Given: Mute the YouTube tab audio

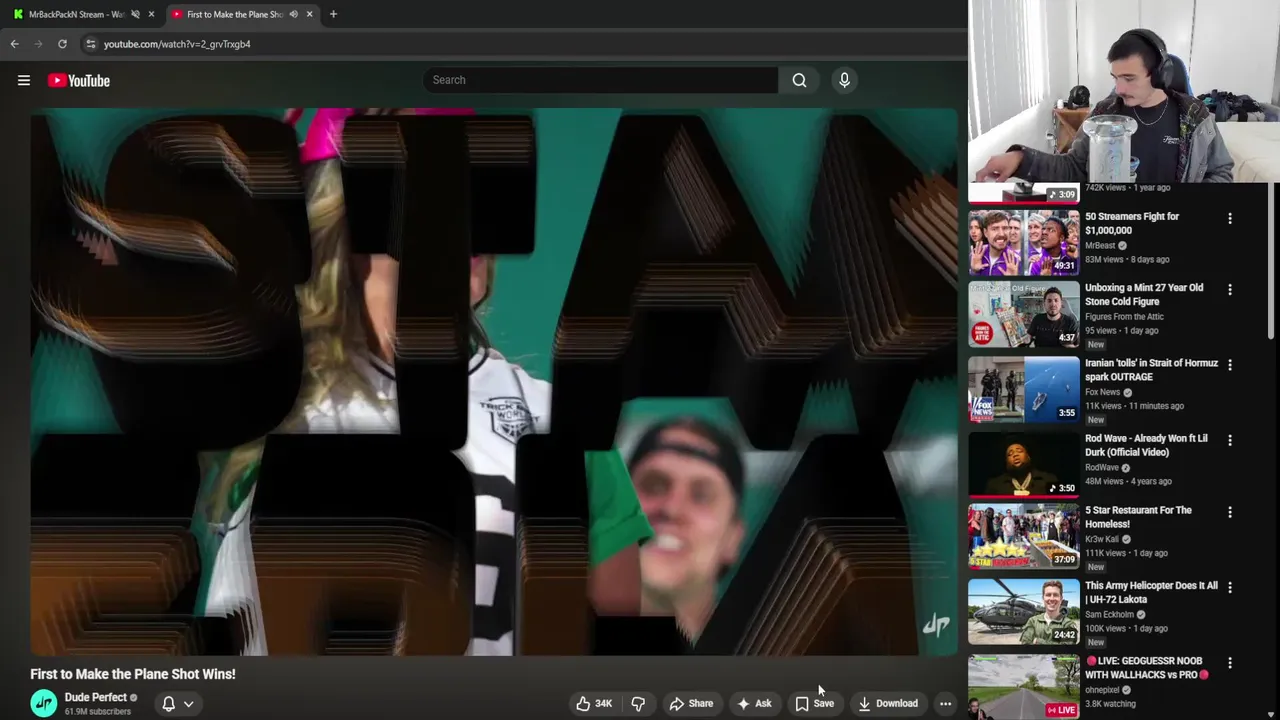Looking at the screenshot, I should (293, 14).
